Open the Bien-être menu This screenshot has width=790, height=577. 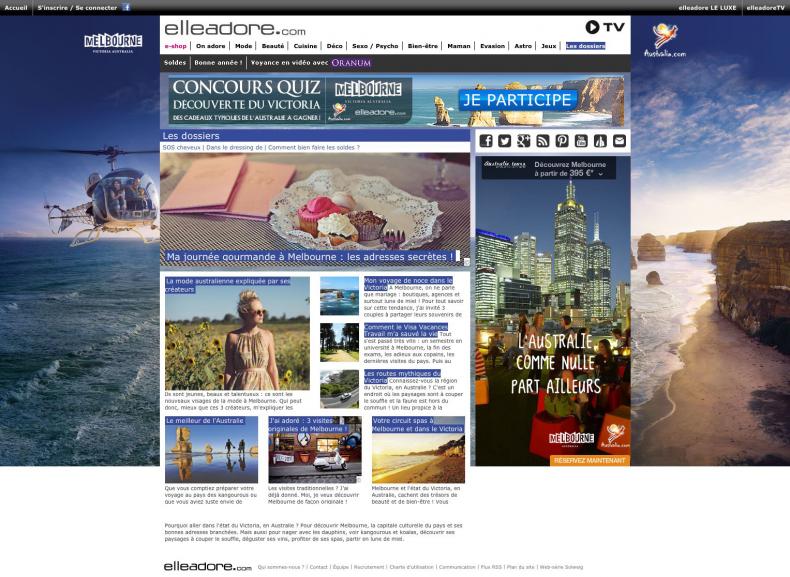point(423,46)
